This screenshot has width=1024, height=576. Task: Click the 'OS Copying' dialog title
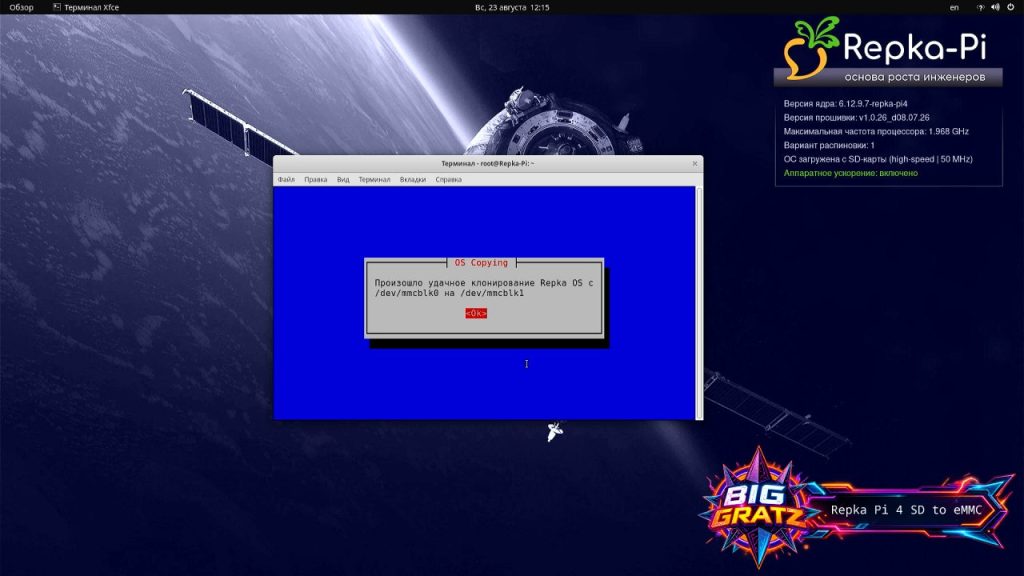(x=481, y=263)
